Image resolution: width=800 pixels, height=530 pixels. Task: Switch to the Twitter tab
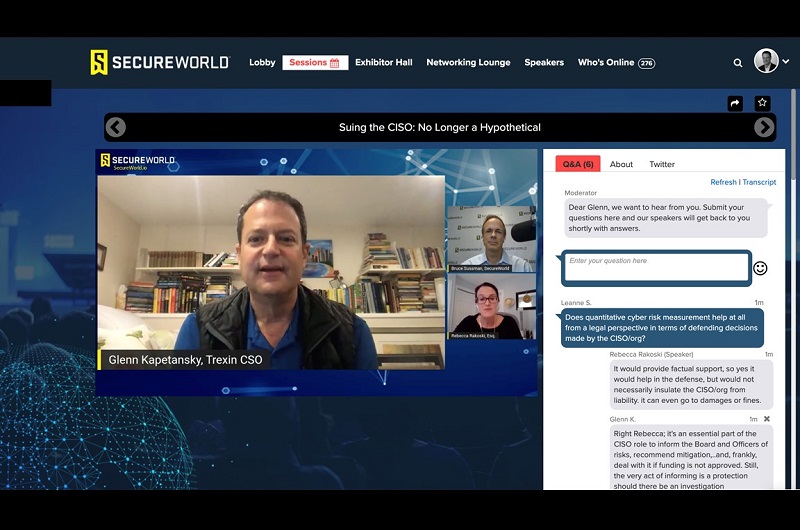tap(662, 164)
